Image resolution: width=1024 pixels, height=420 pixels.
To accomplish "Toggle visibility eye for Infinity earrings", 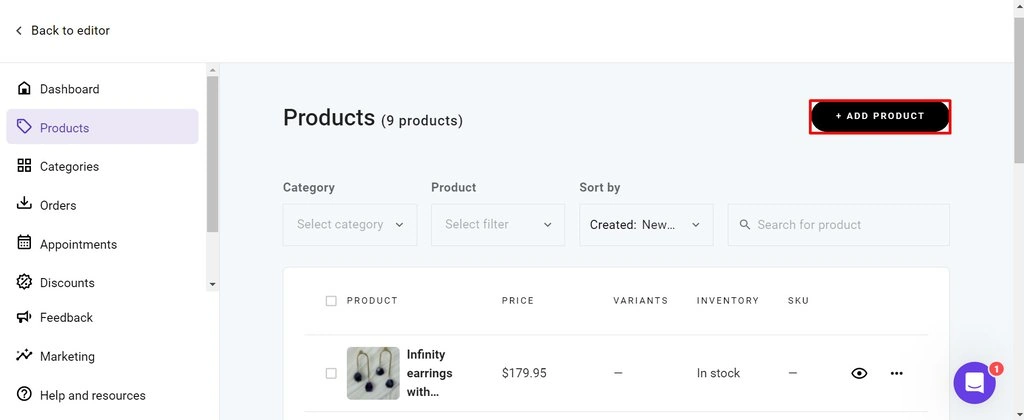I will [x=859, y=373].
